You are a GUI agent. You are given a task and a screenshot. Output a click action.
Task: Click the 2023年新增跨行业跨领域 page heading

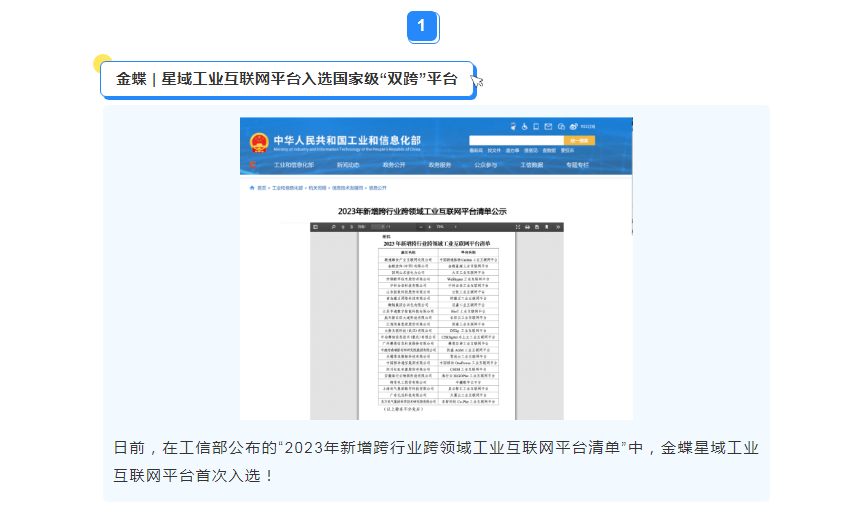(x=422, y=211)
